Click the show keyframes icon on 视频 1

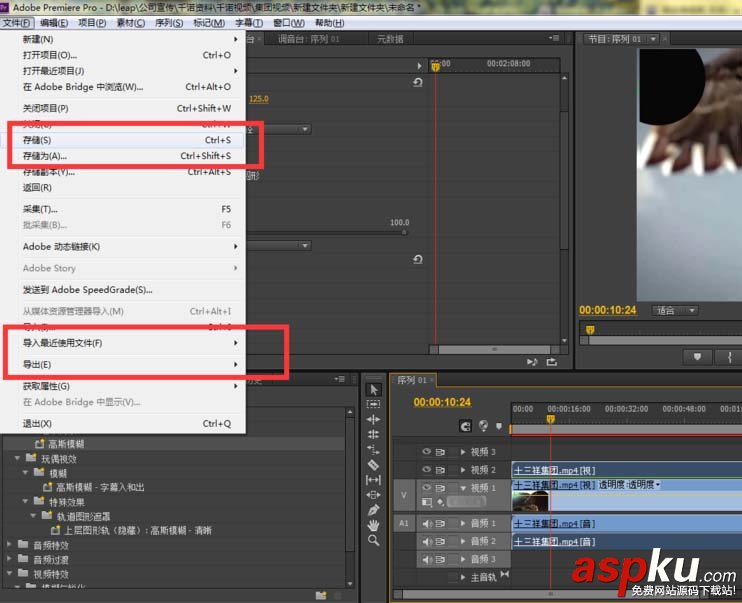(441, 502)
